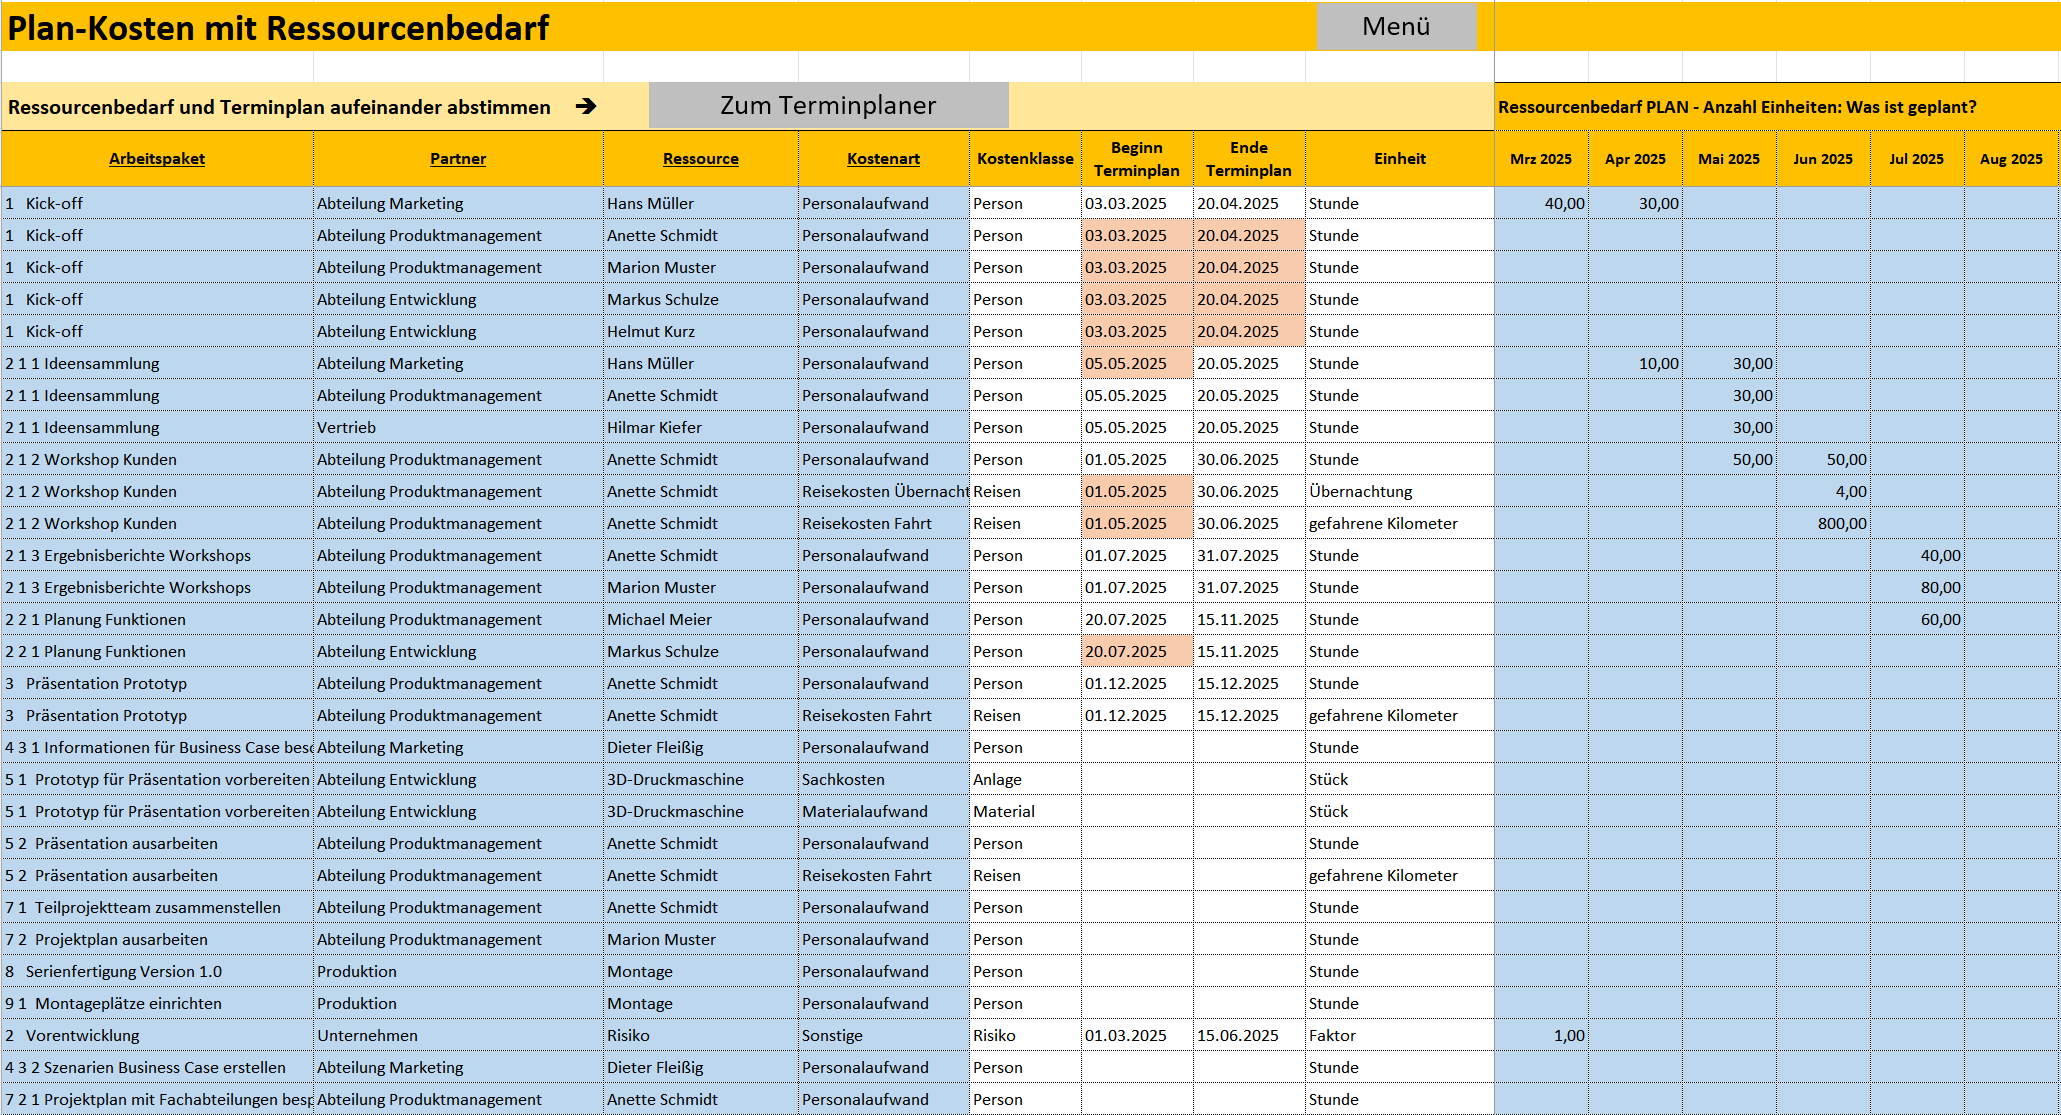Image resolution: width=2061 pixels, height=1115 pixels.
Task: Select the 'Übernachtung' unit cell
Action: coord(1400,491)
